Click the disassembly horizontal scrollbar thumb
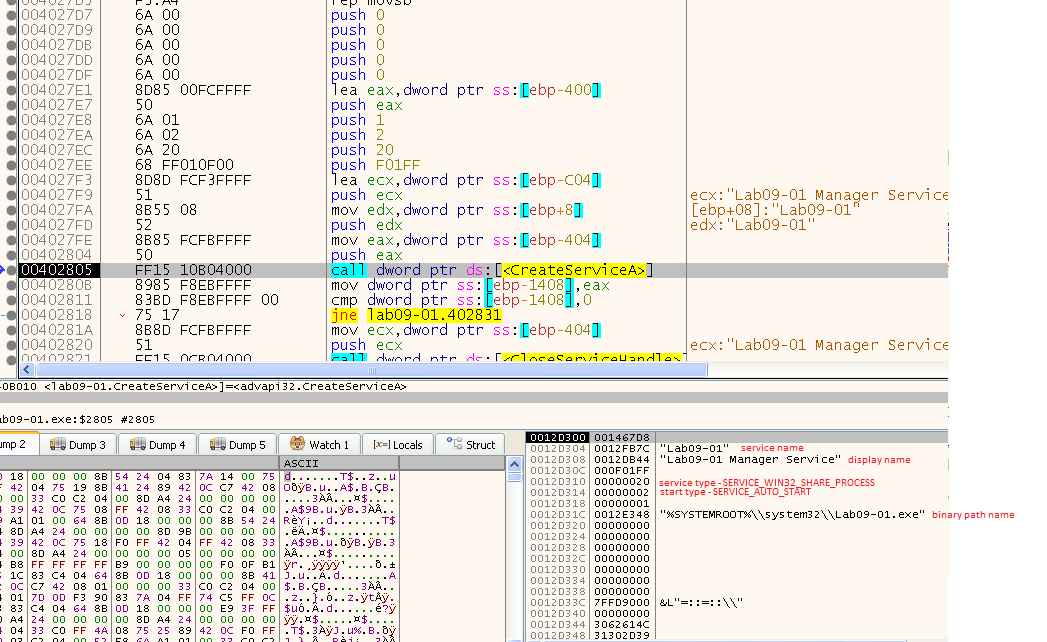 370,370
